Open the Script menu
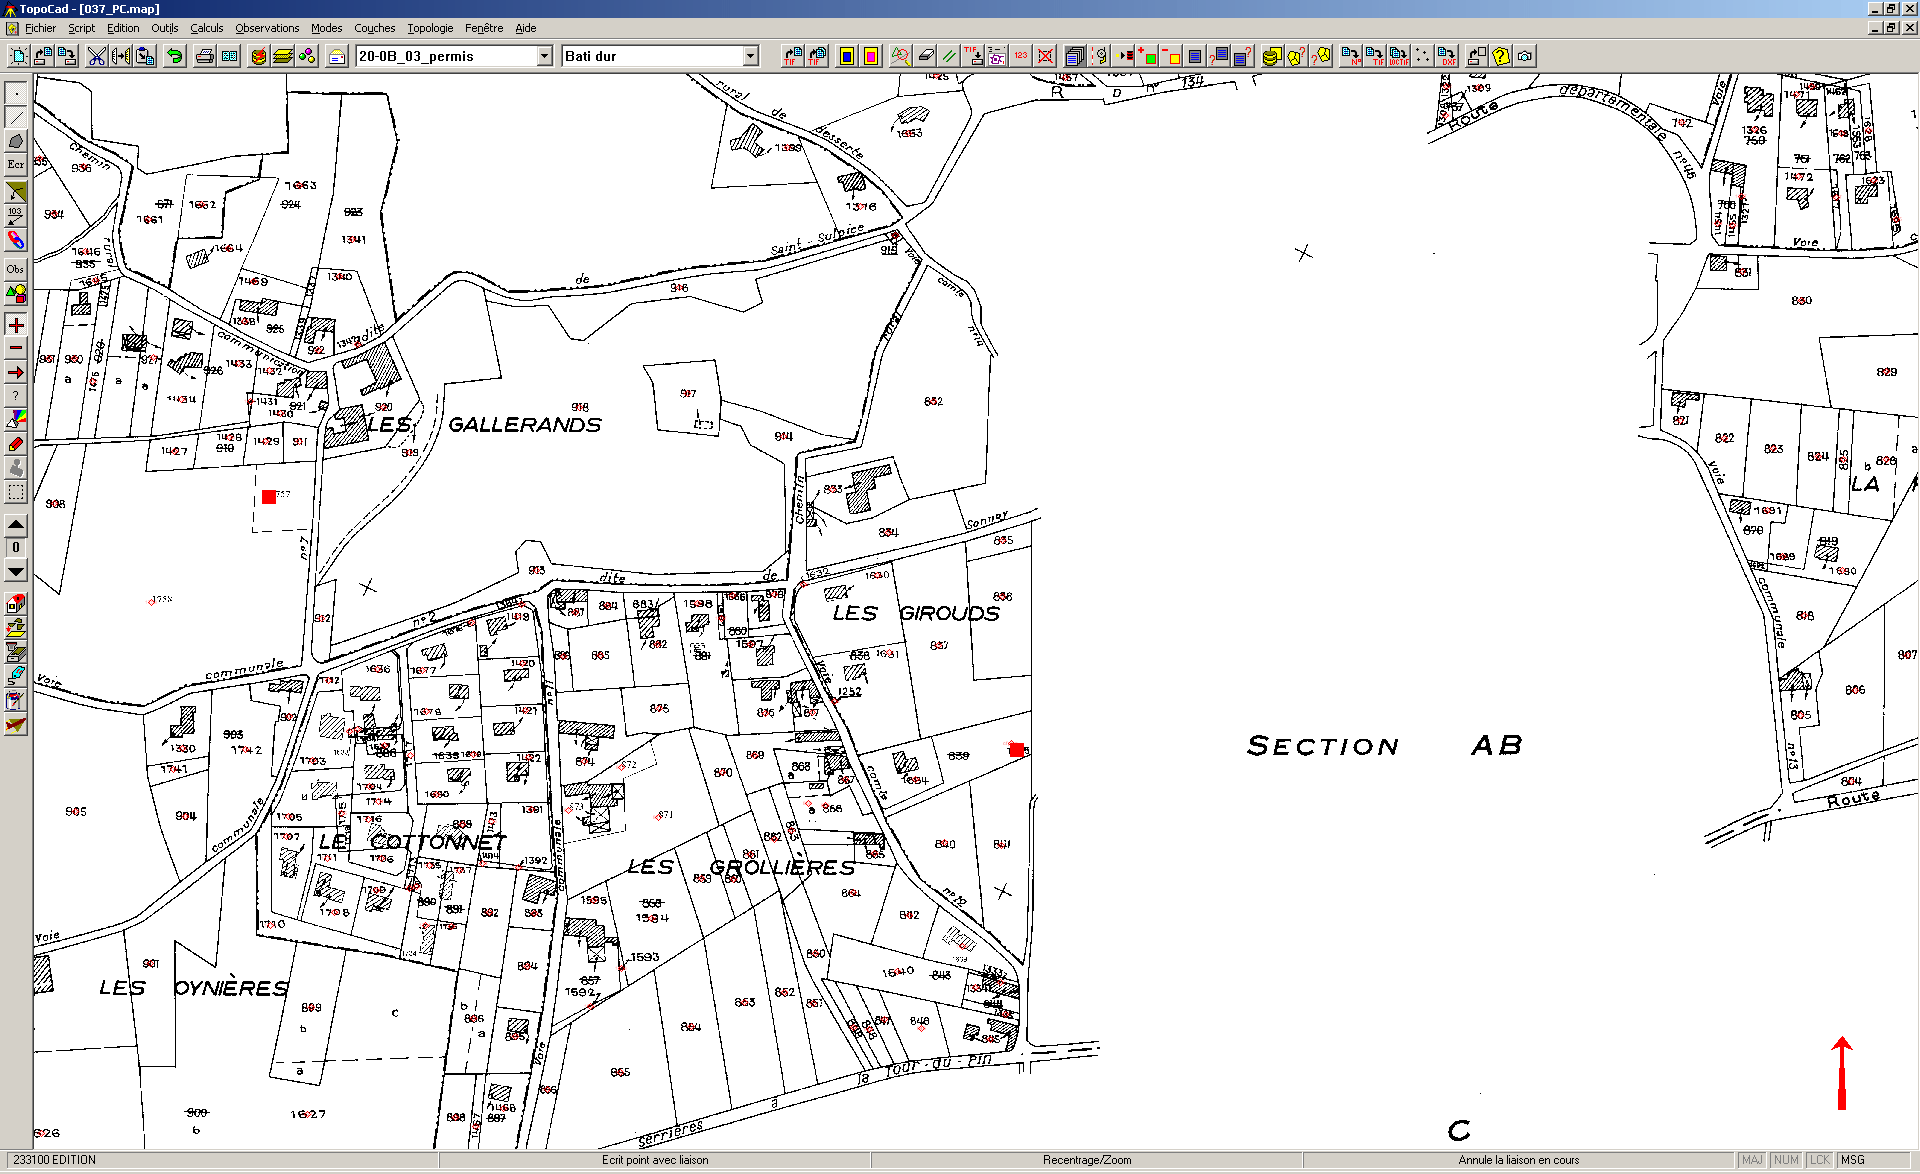Image resolution: width=1920 pixels, height=1174 pixels. point(81,28)
